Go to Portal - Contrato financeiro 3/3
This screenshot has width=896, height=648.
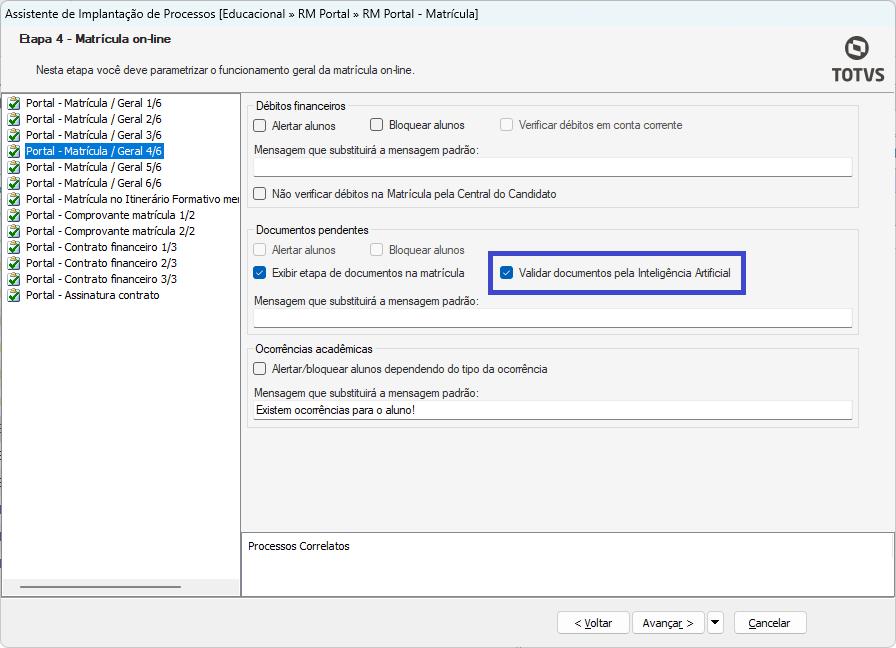tap(101, 279)
